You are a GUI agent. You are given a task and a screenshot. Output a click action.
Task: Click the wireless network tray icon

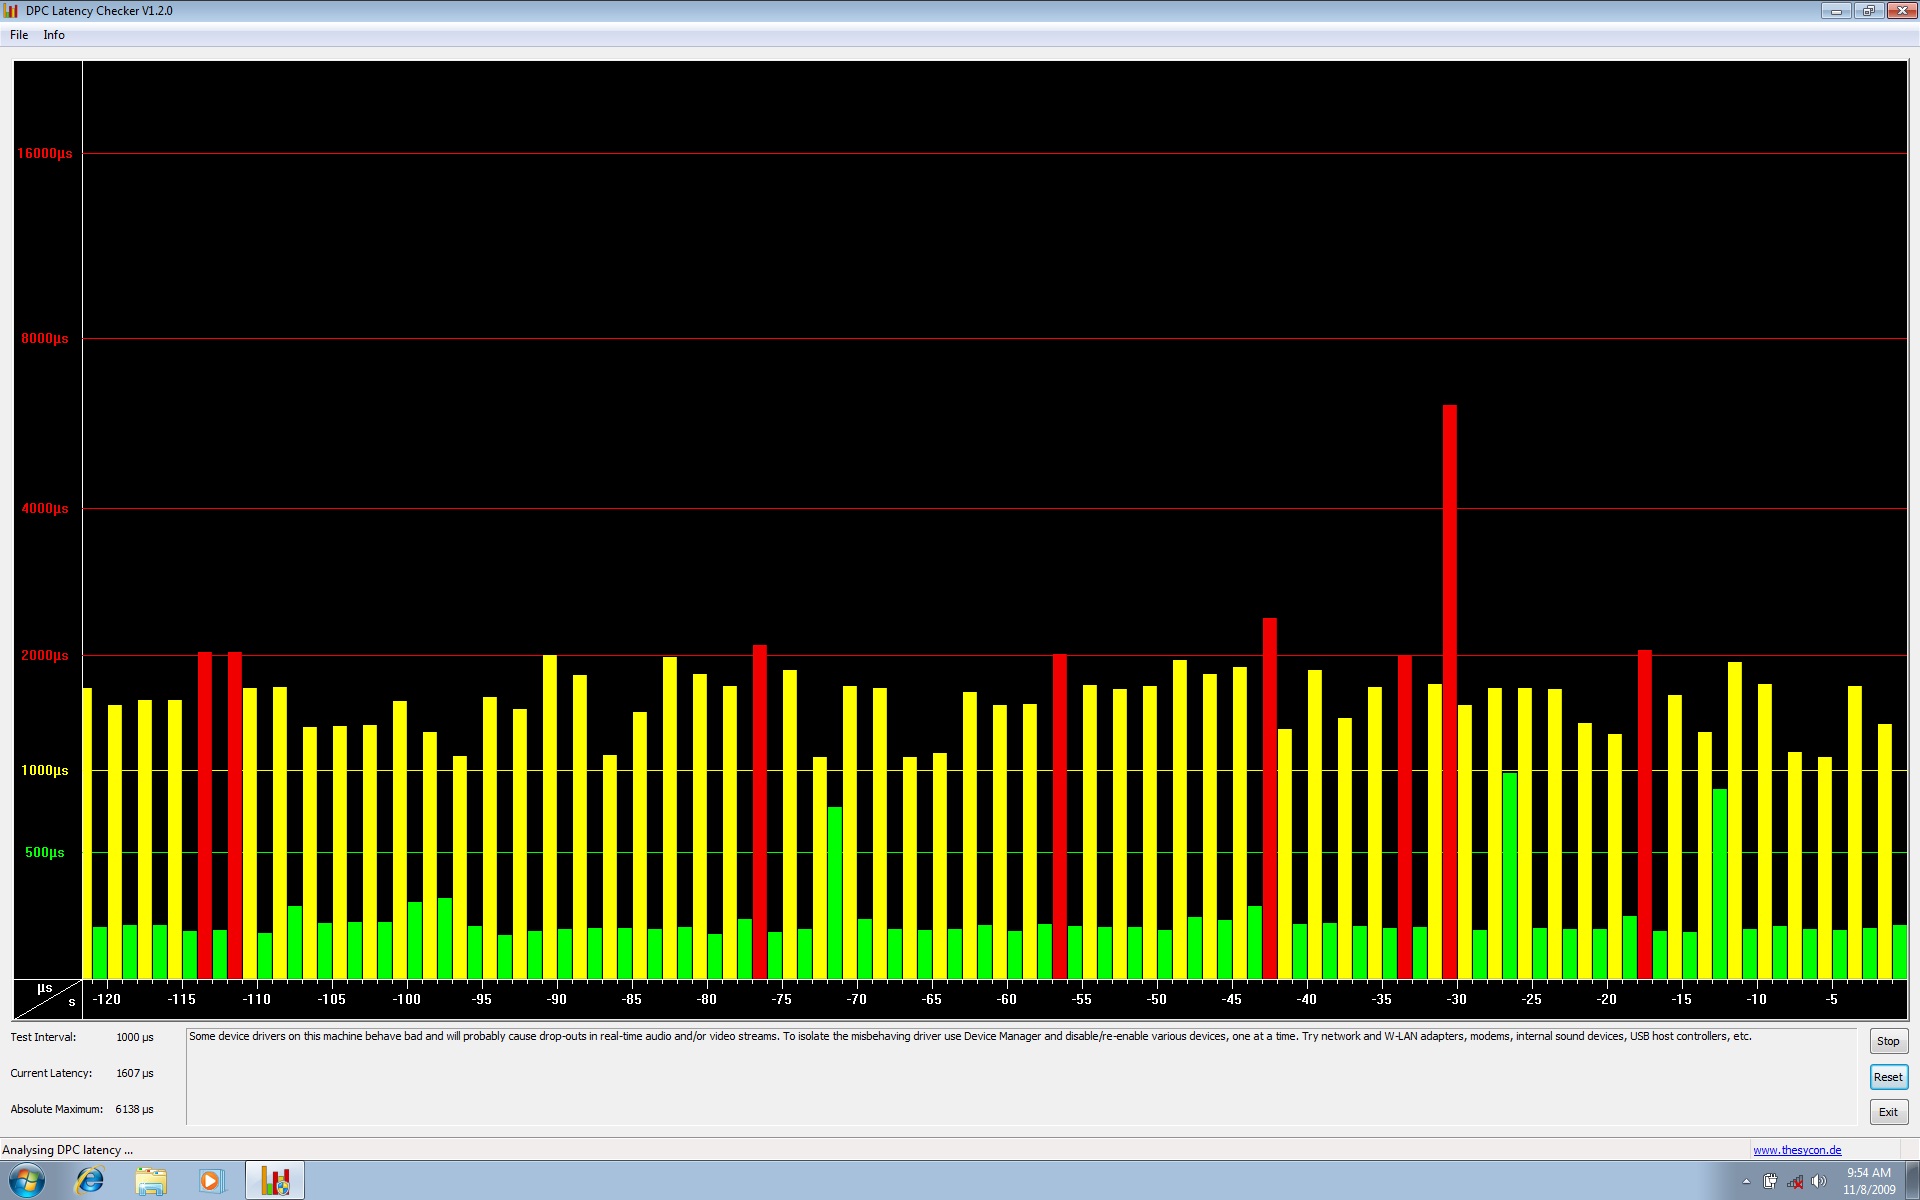(x=1795, y=1181)
